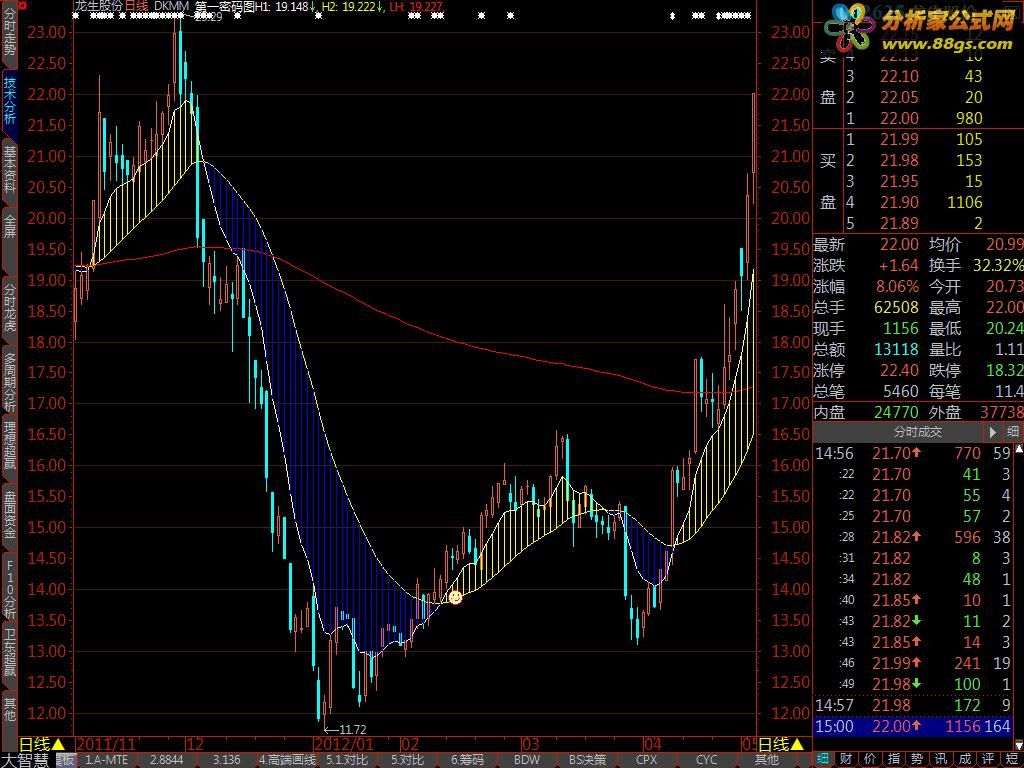Viewport: 1024px width, 768px height.
Task: Open the F10分析 sidebar tab
Action: click(9, 588)
